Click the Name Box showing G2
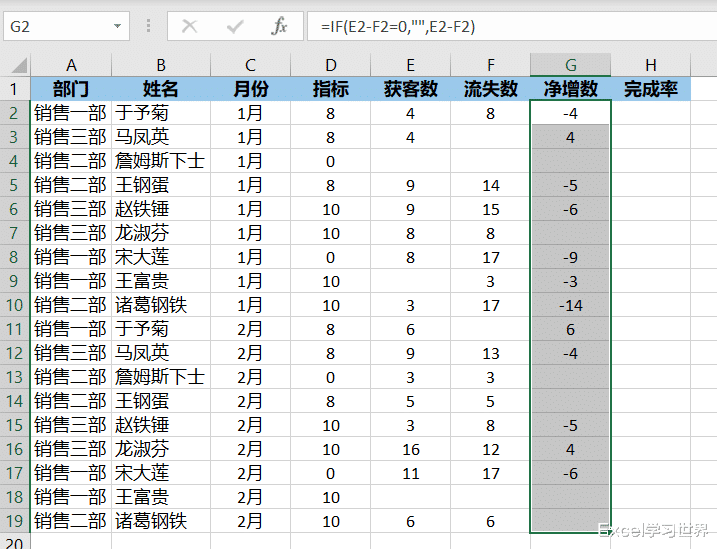 (x=66, y=27)
